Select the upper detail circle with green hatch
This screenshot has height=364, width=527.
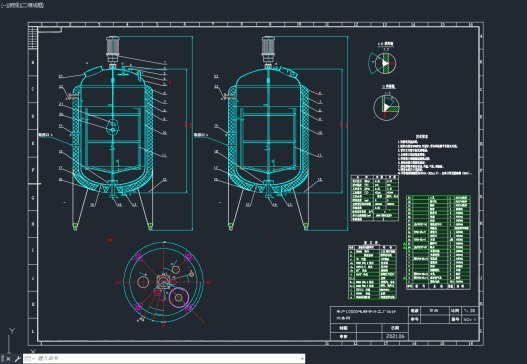click(385, 63)
